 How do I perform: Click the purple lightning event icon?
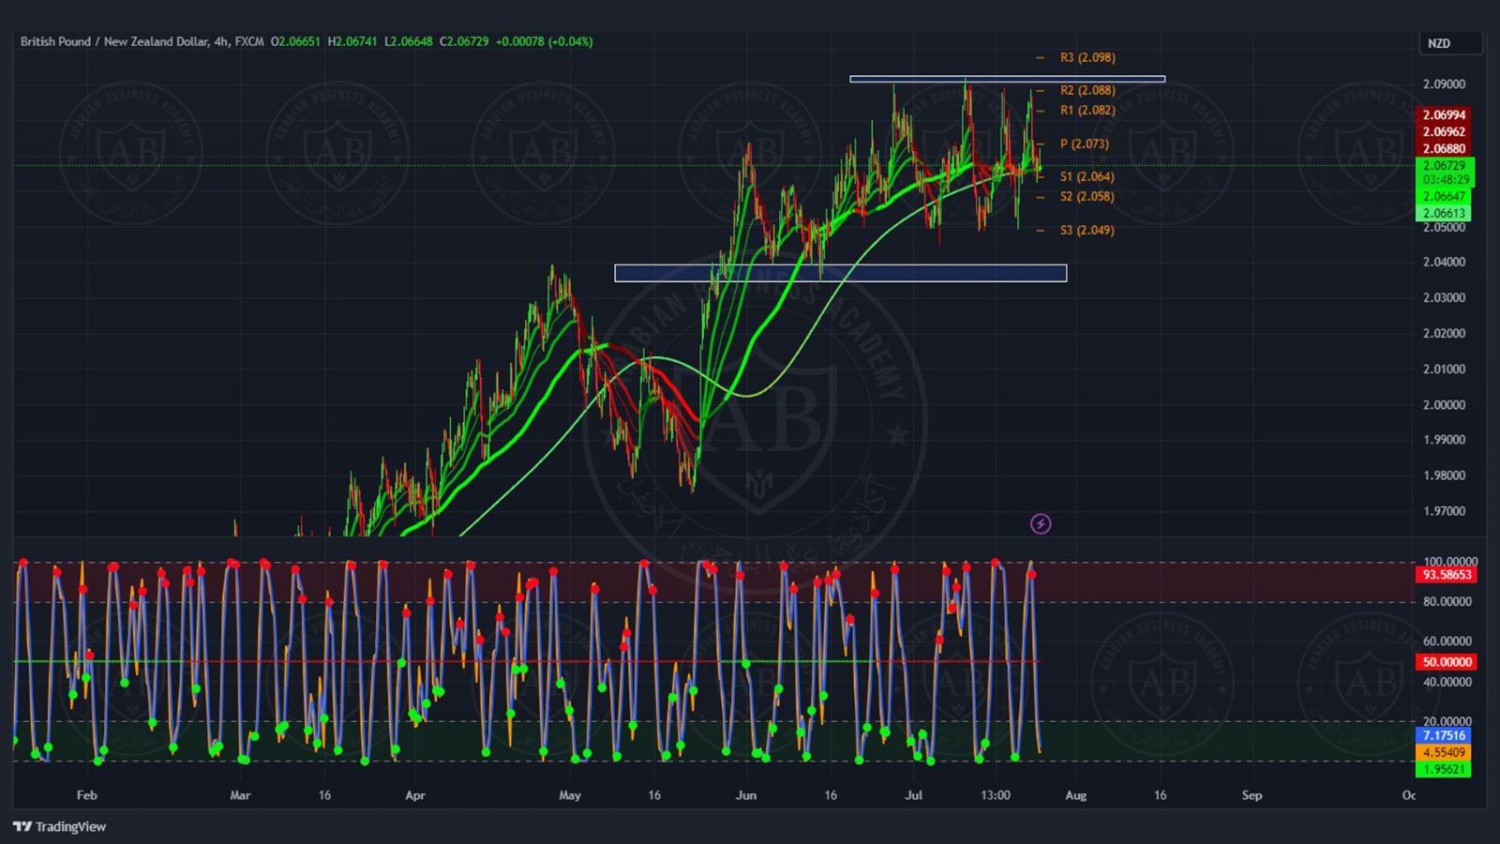coord(1040,524)
